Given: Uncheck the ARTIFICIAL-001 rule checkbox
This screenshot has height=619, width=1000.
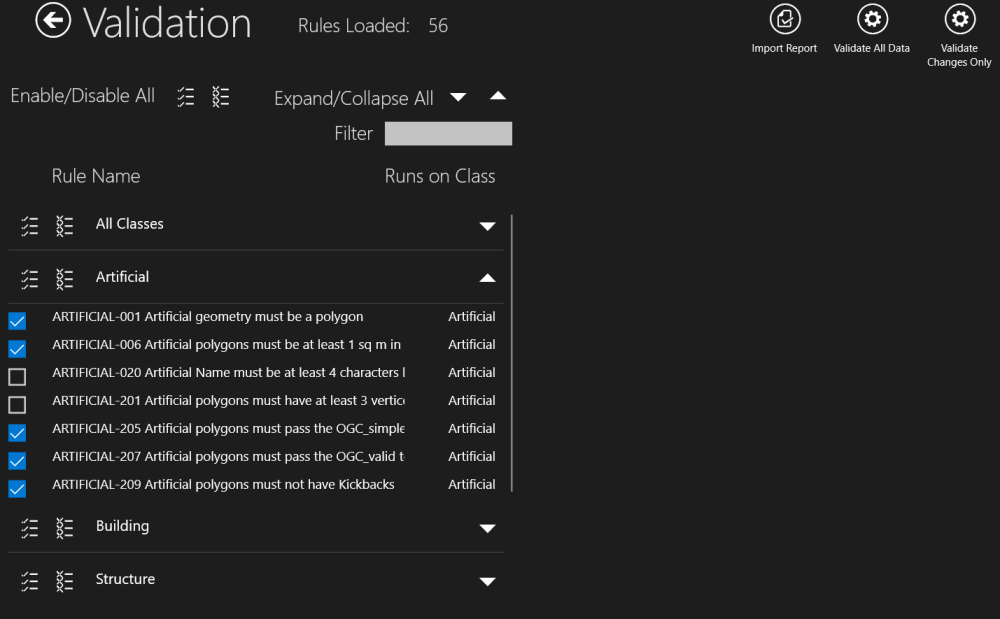Looking at the screenshot, I should tap(17, 321).
